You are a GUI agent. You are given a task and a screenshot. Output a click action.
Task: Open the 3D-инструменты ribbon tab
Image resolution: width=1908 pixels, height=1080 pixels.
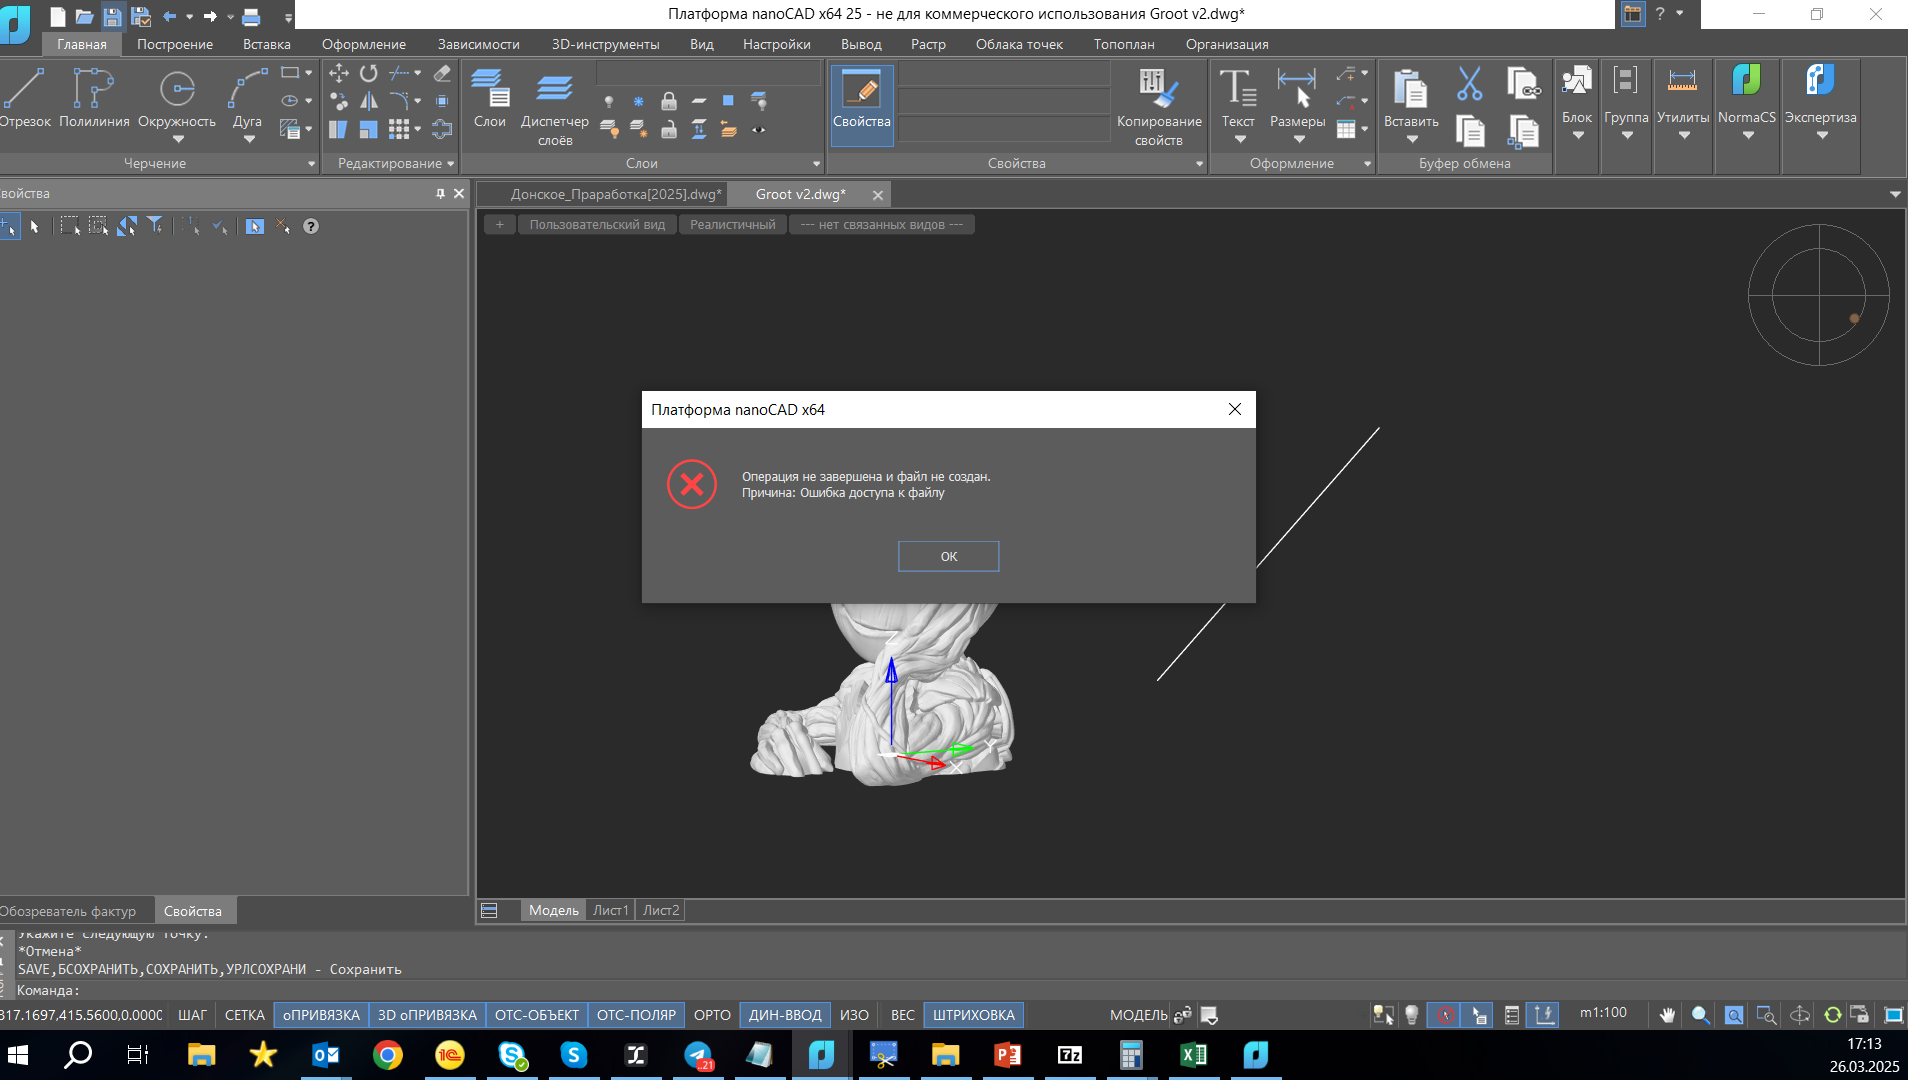(x=605, y=44)
